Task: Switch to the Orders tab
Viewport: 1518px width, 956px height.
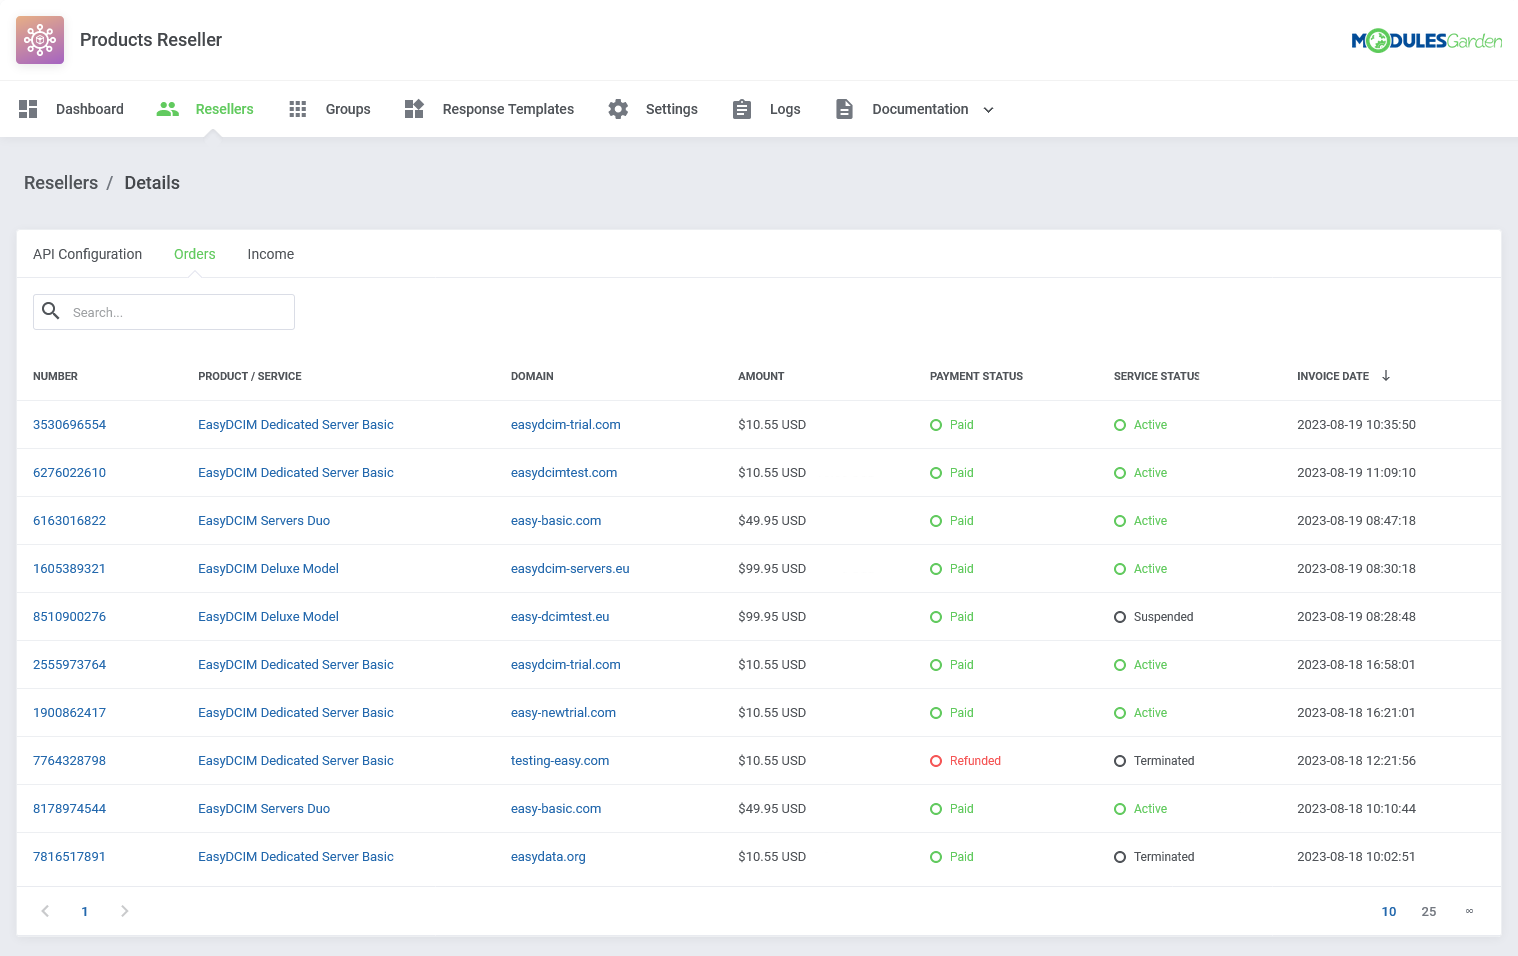Action: (195, 254)
